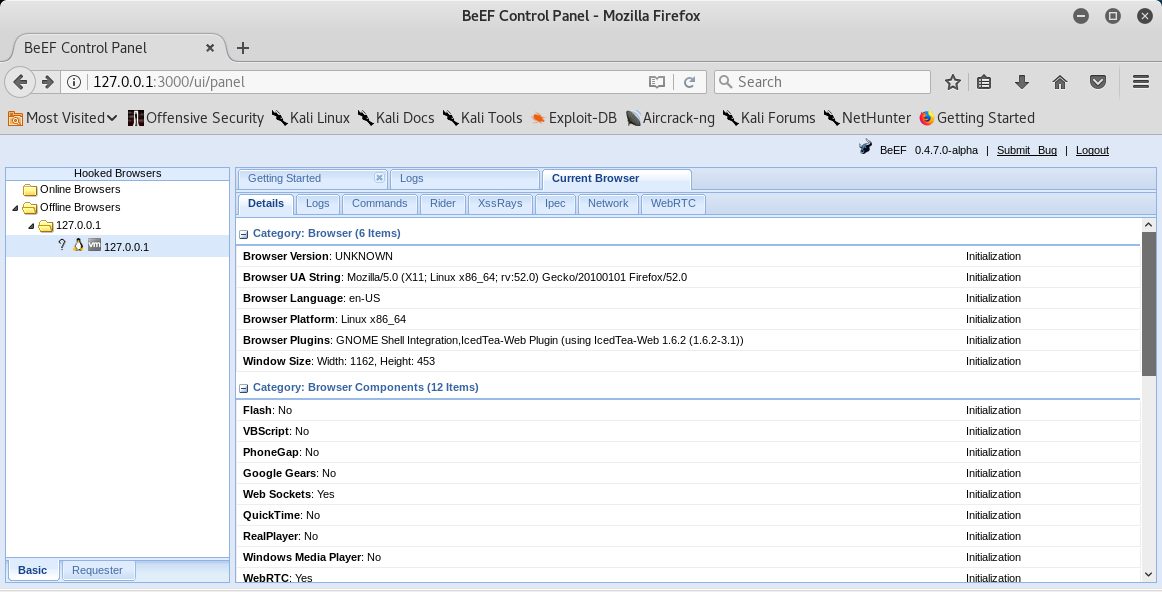Open the WebRTC sub-tab
Screen dimensions: 1162x592
click(673, 204)
